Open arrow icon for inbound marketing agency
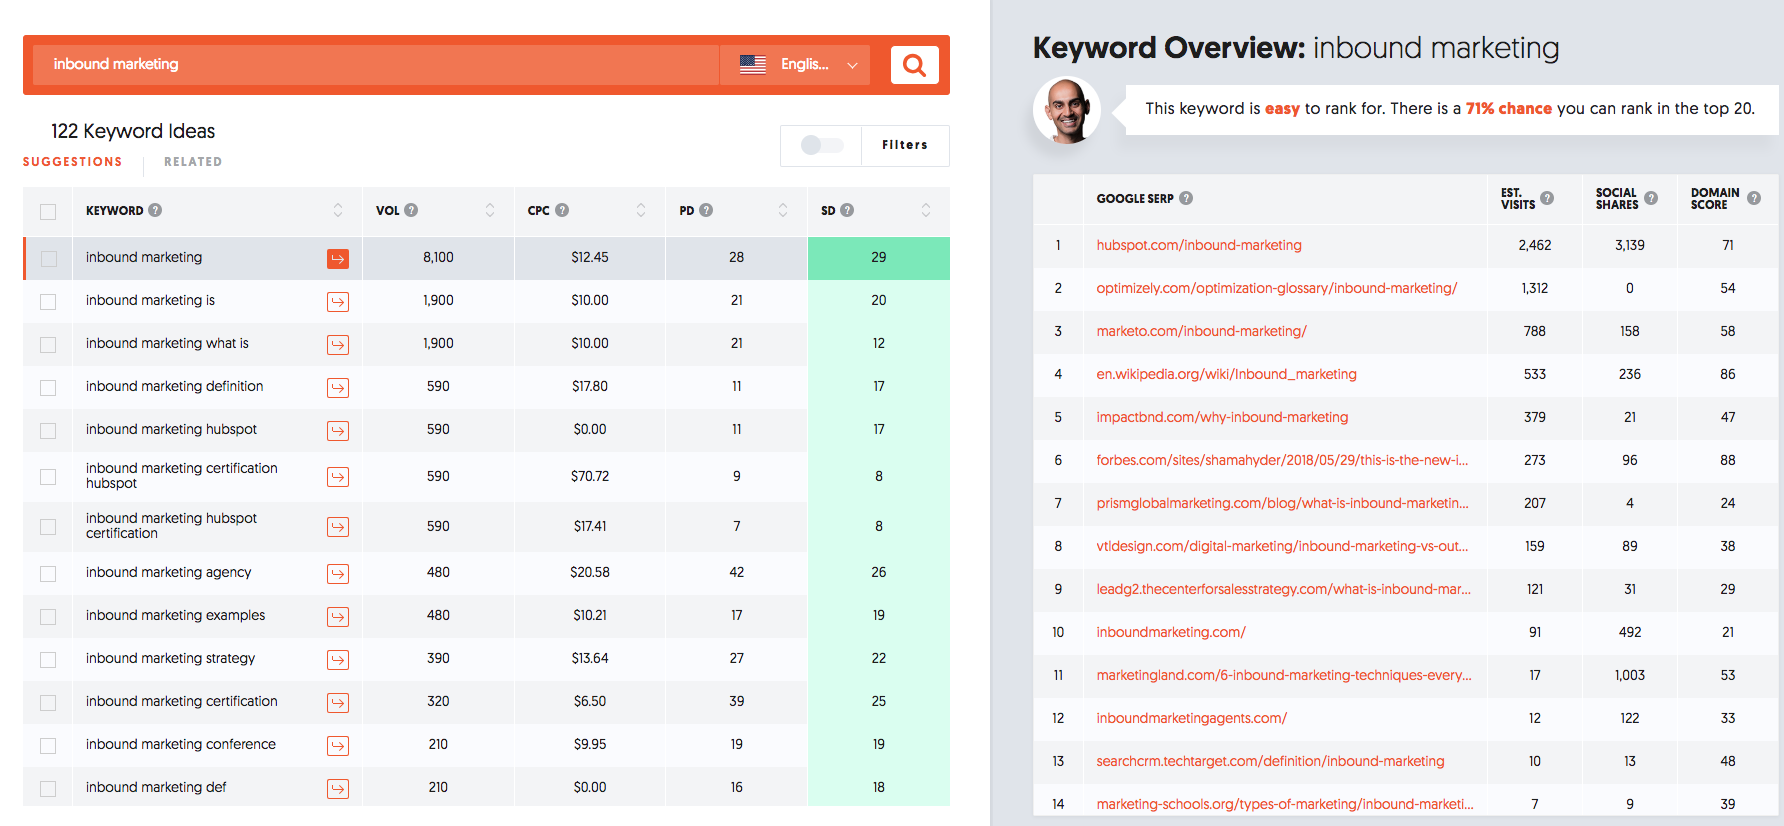Screen dimensions: 1784x826 (x=338, y=574)
